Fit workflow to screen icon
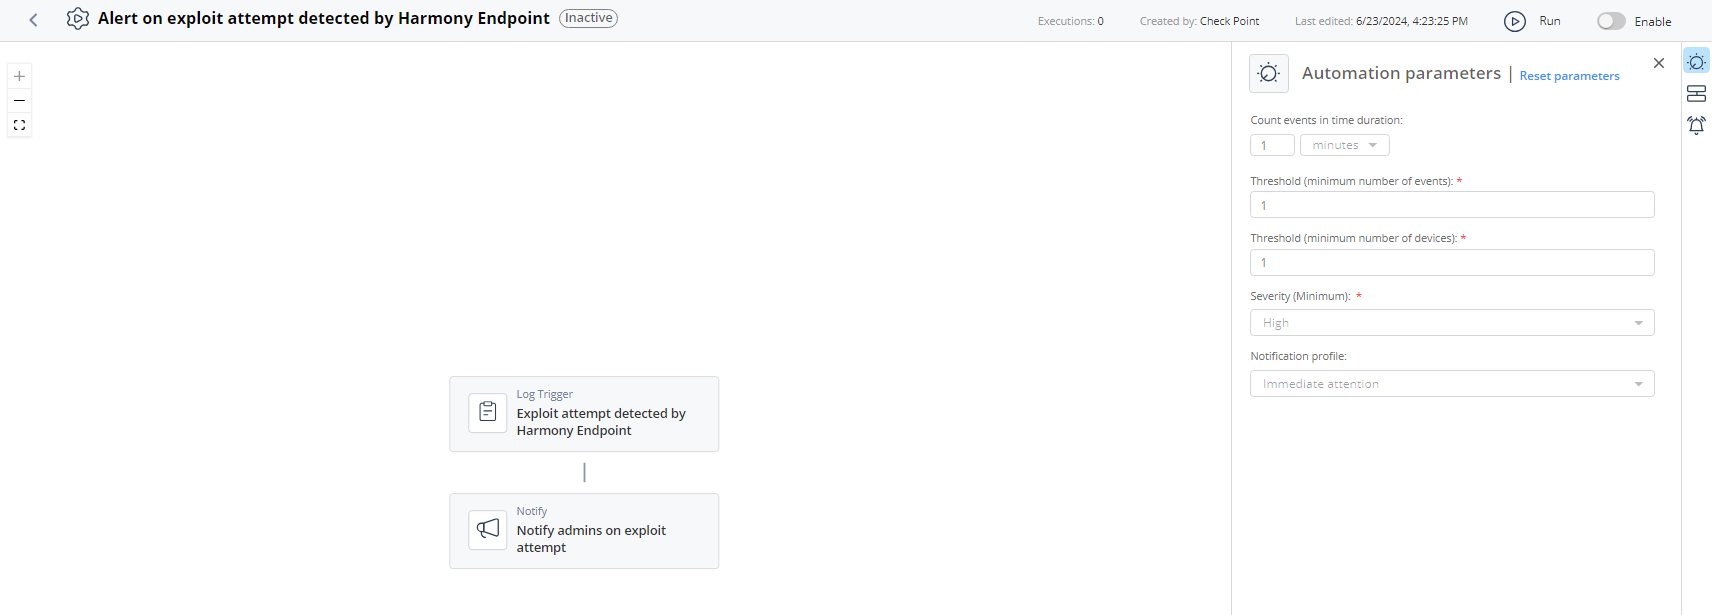The width and height of the screenshot is (1712, 615). pos(19,125)
